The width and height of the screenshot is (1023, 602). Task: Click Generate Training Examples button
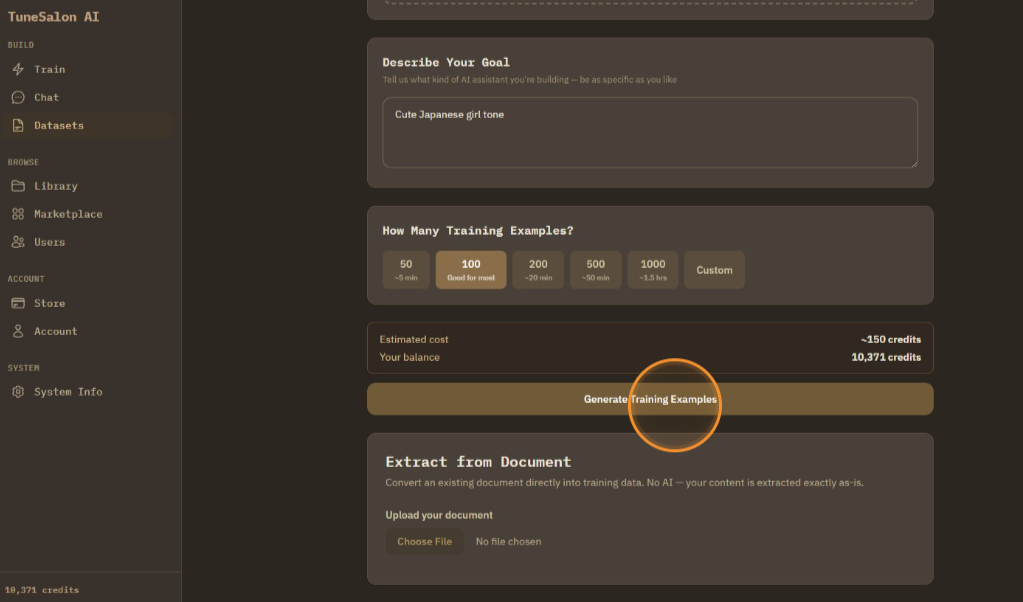[x=650, y=399]
